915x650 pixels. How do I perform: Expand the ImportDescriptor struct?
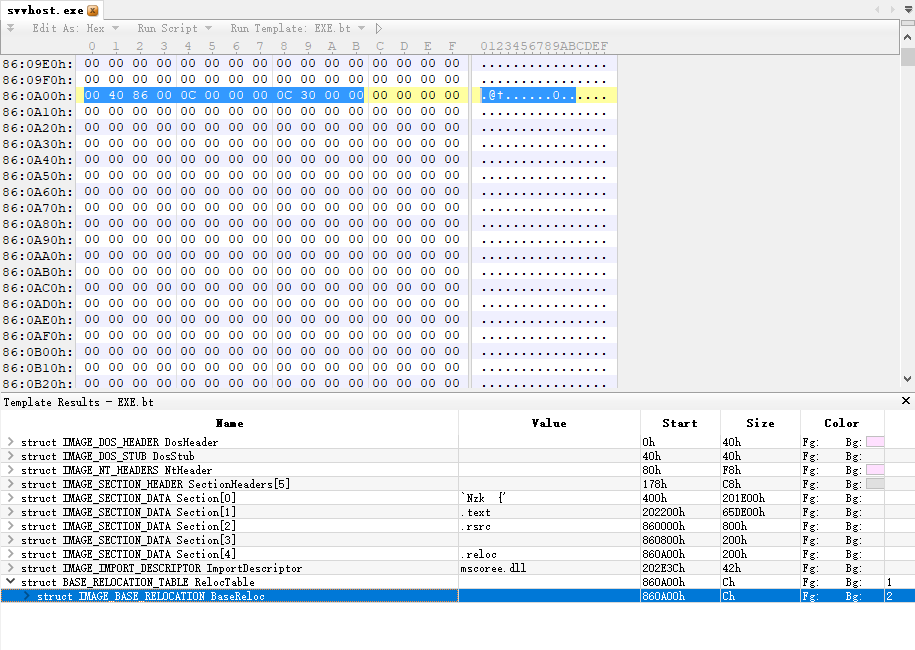11,568
